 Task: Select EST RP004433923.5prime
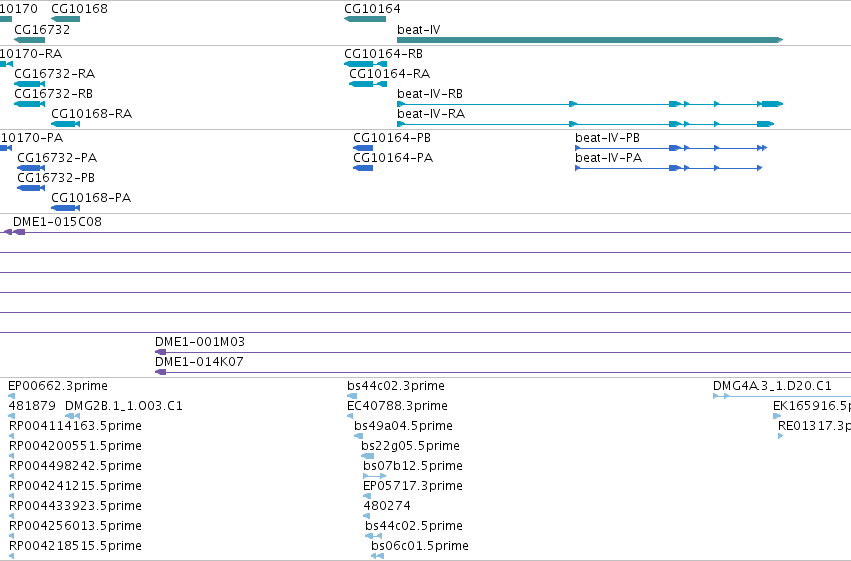75,506
